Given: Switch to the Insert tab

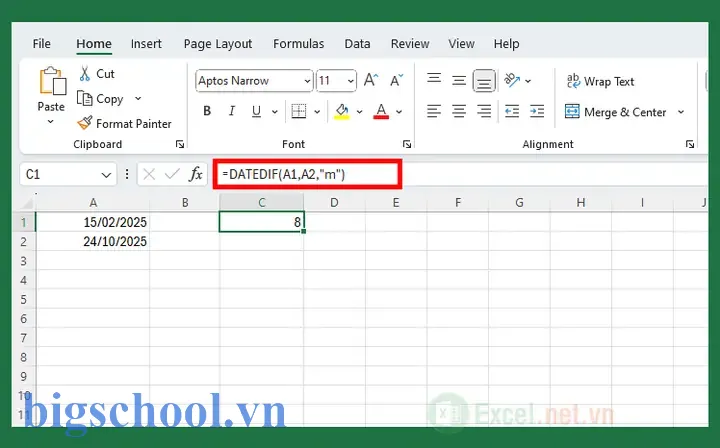Looking at the screenshot, I should pos(146,44).
